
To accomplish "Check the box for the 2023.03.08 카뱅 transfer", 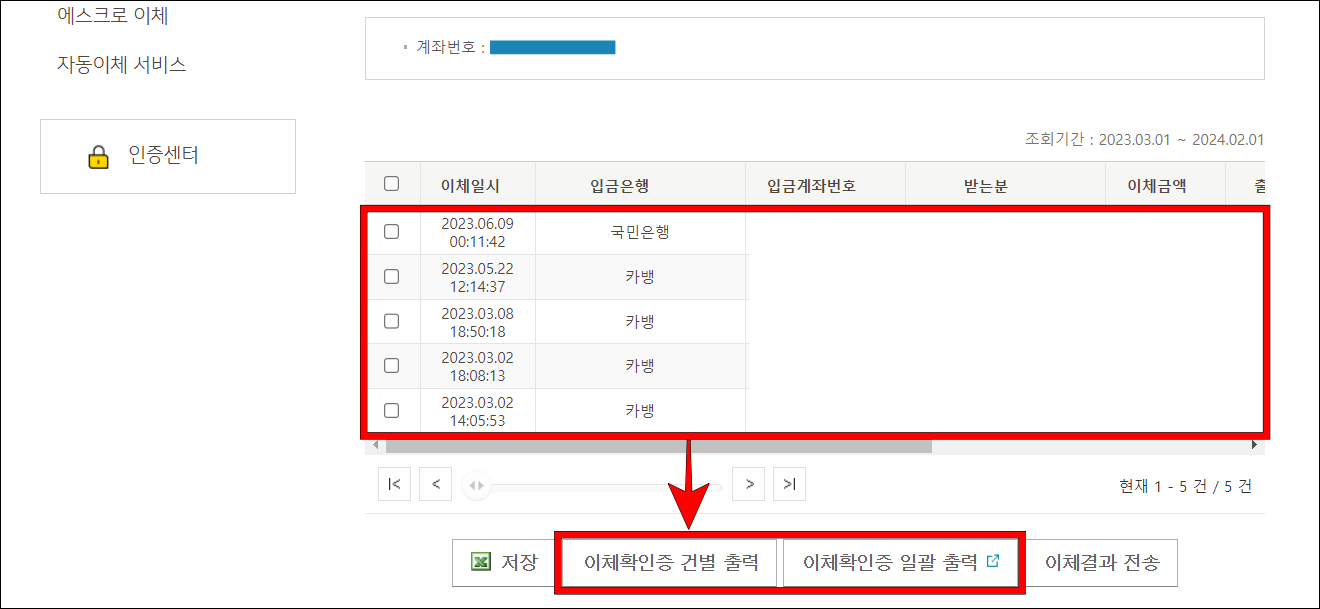I will click(392, 320).
